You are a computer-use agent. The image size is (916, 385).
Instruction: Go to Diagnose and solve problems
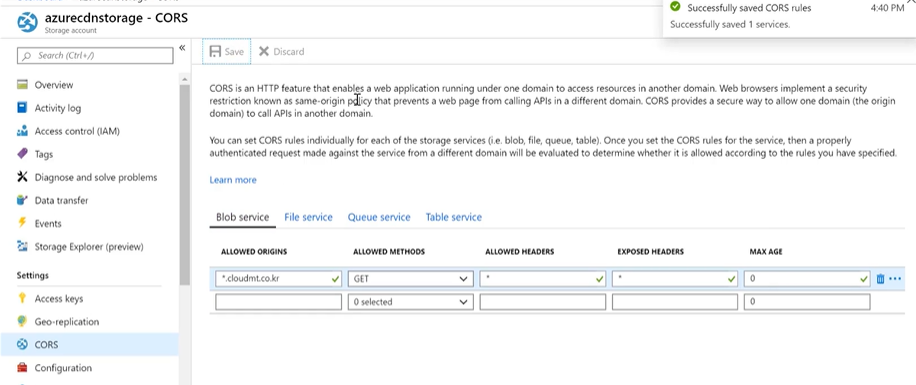[x=96, y=177]
